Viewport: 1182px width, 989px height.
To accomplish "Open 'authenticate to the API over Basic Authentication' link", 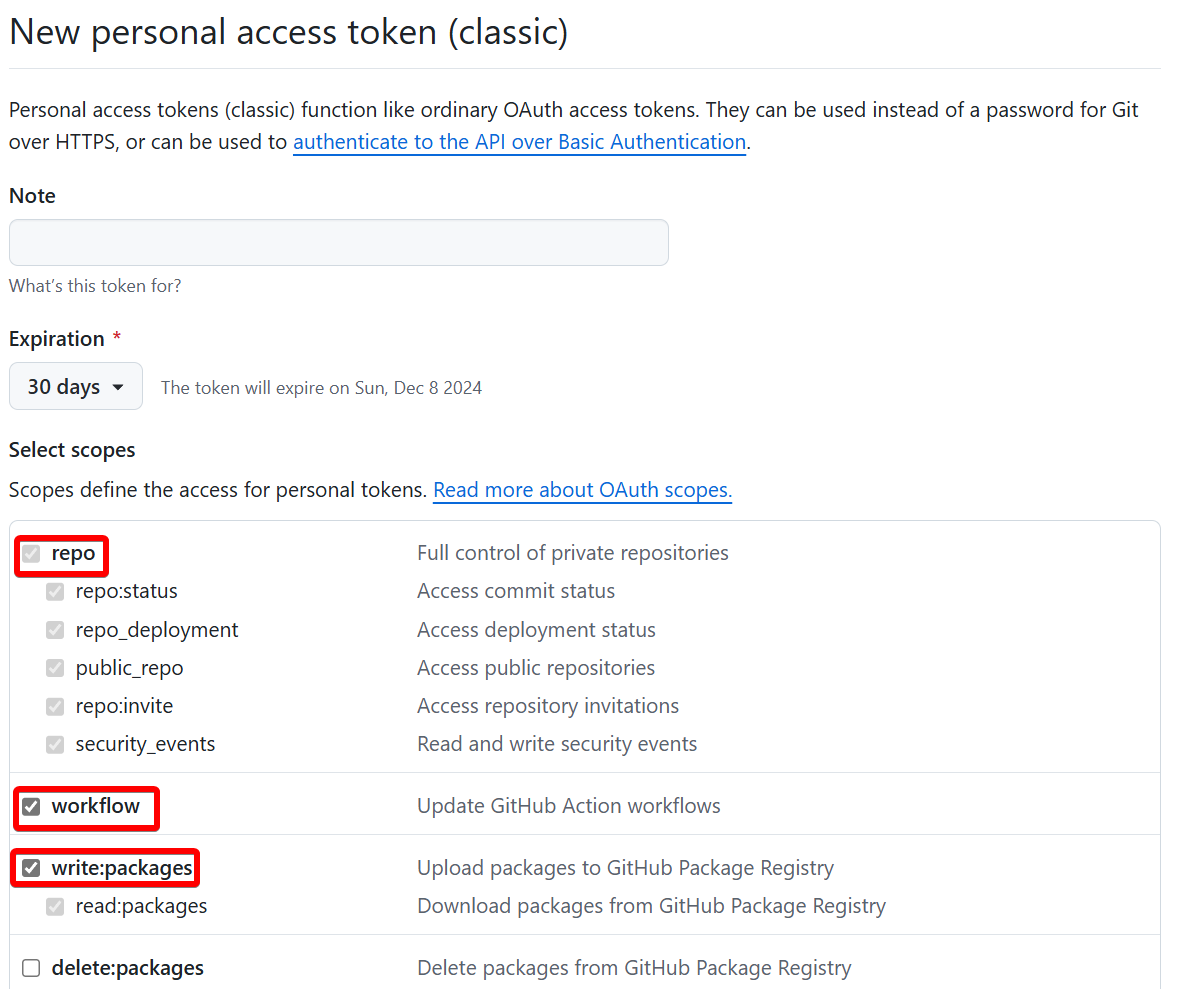I will [x=519, y=142].
